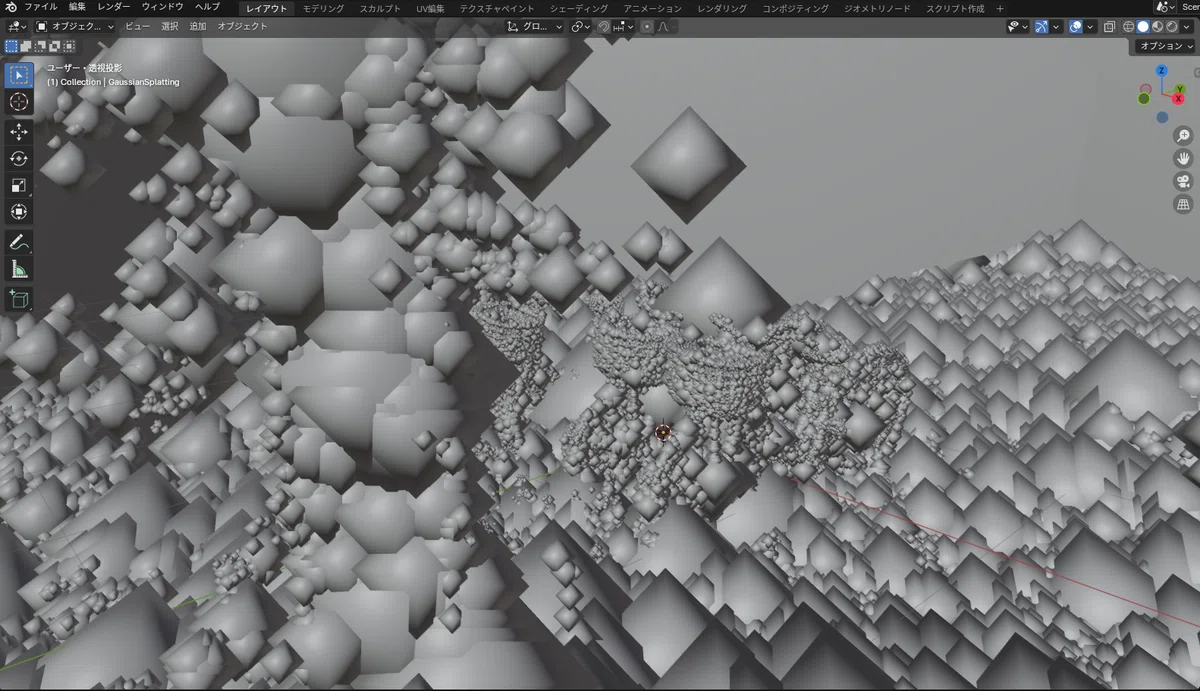This screenshot has width=1200, height=691.
Task: Select the Measure tool
Action: 19,269
